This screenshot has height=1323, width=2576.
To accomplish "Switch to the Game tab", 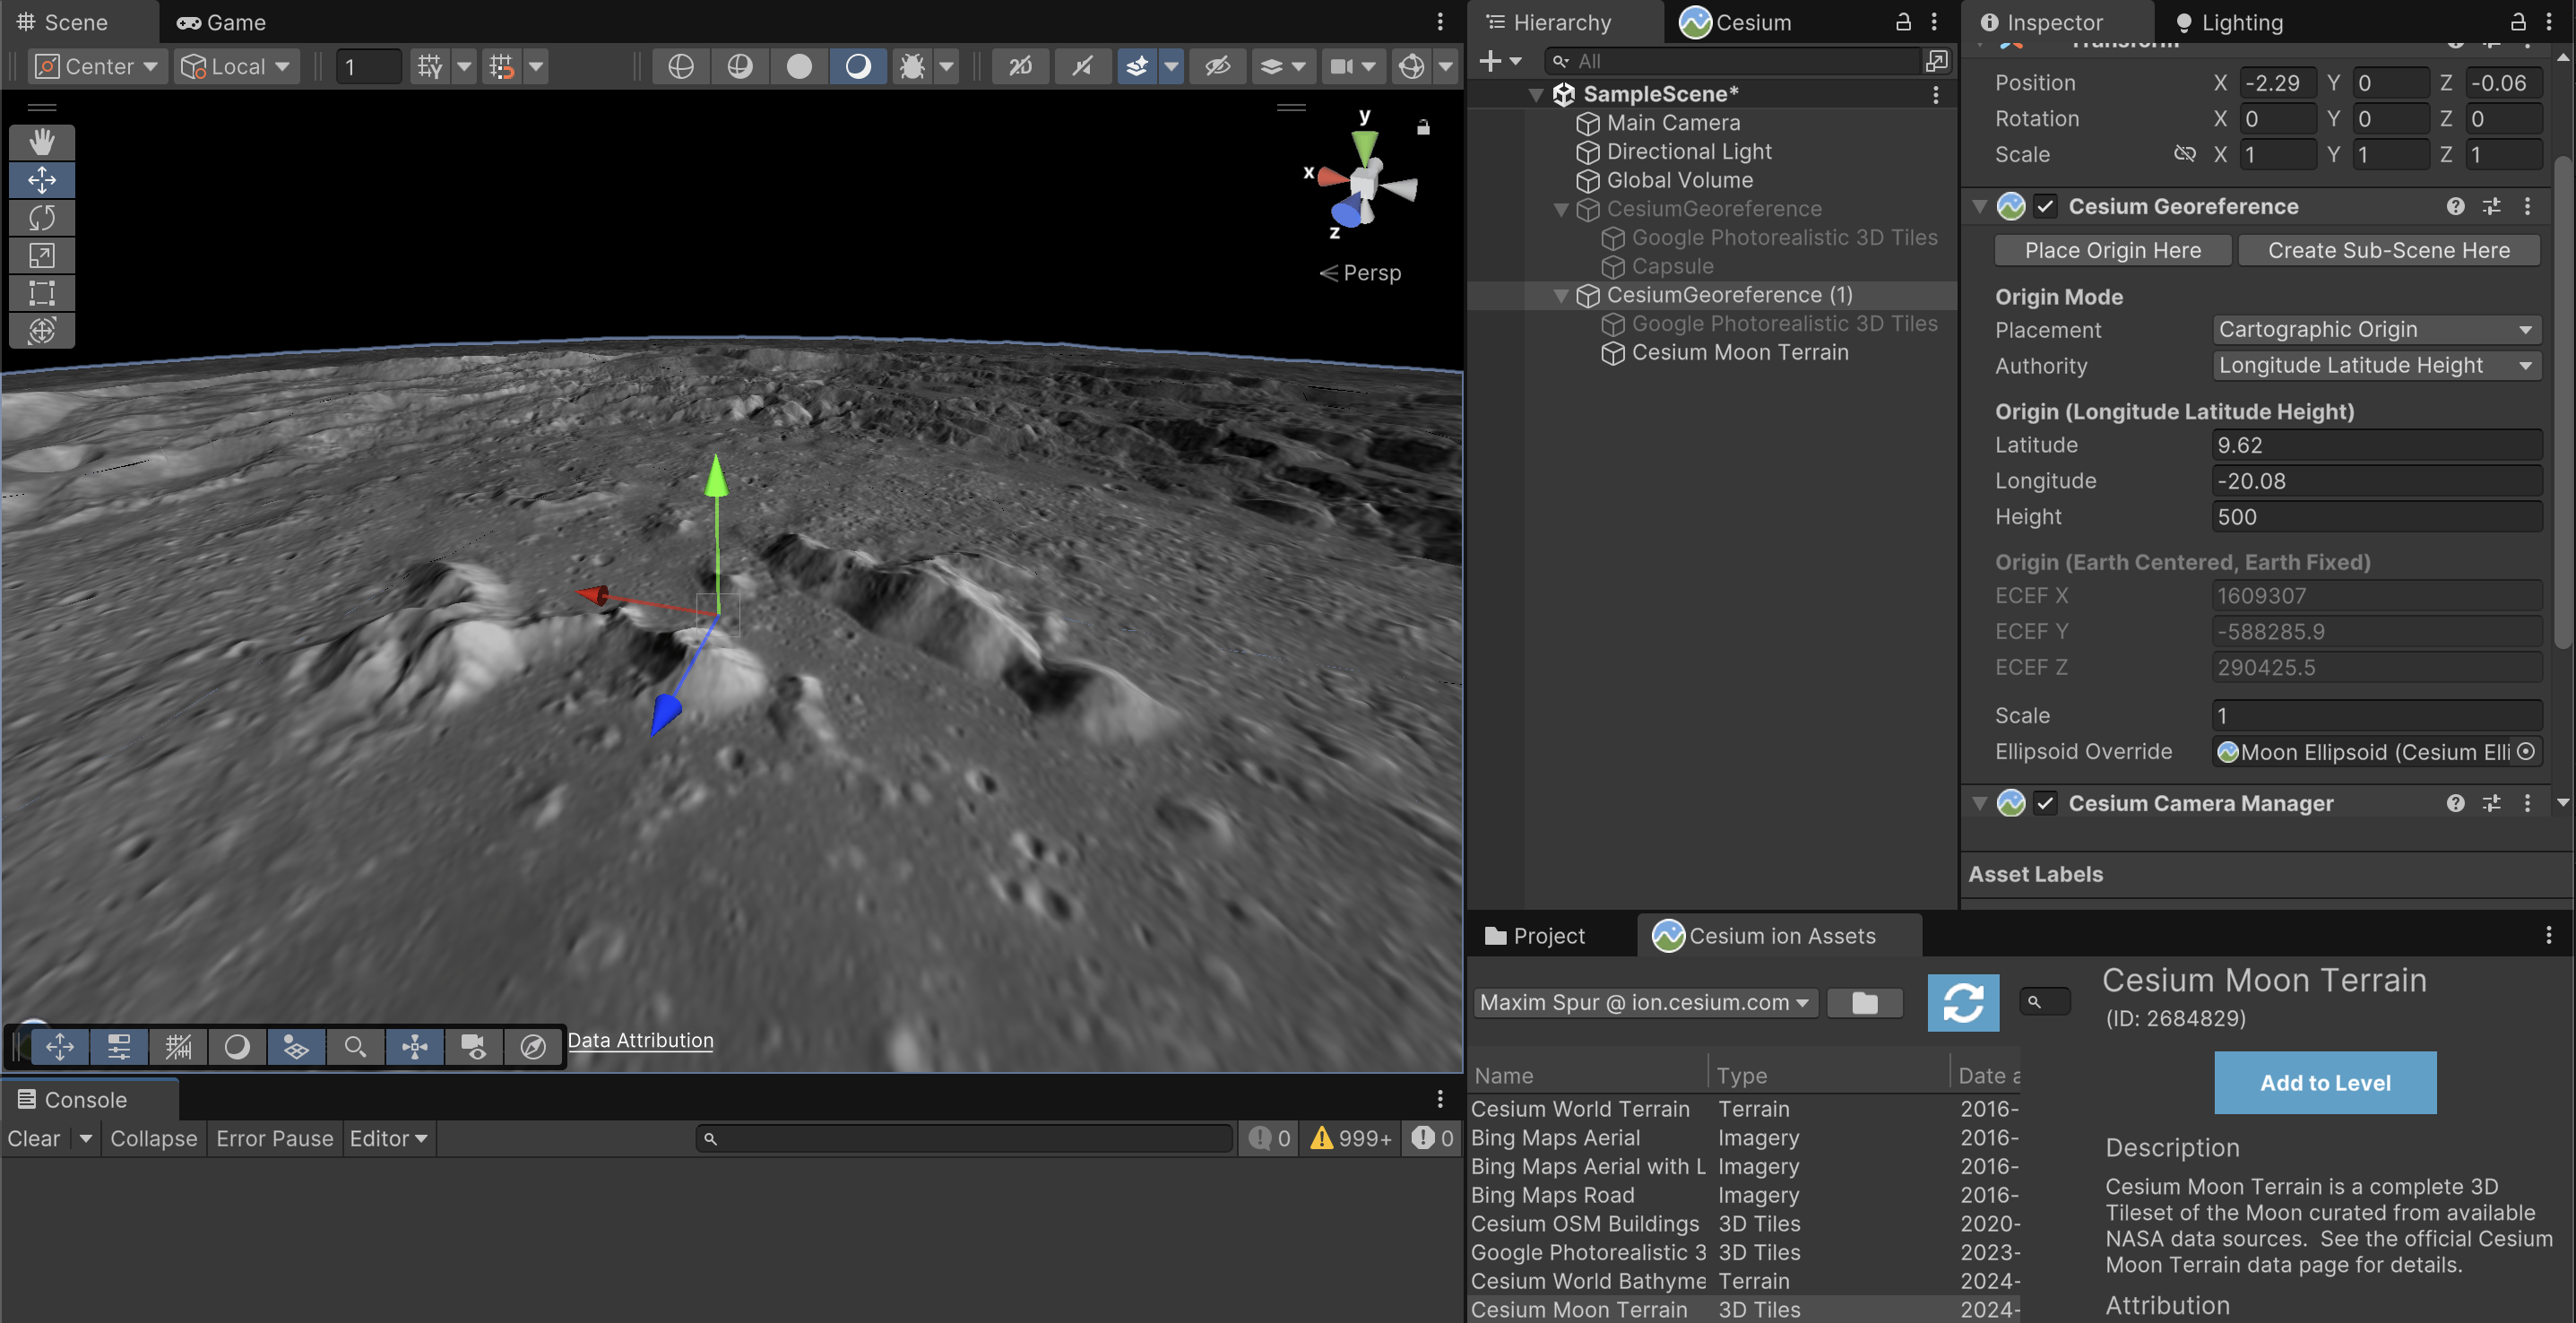I will tap(221, 22).
